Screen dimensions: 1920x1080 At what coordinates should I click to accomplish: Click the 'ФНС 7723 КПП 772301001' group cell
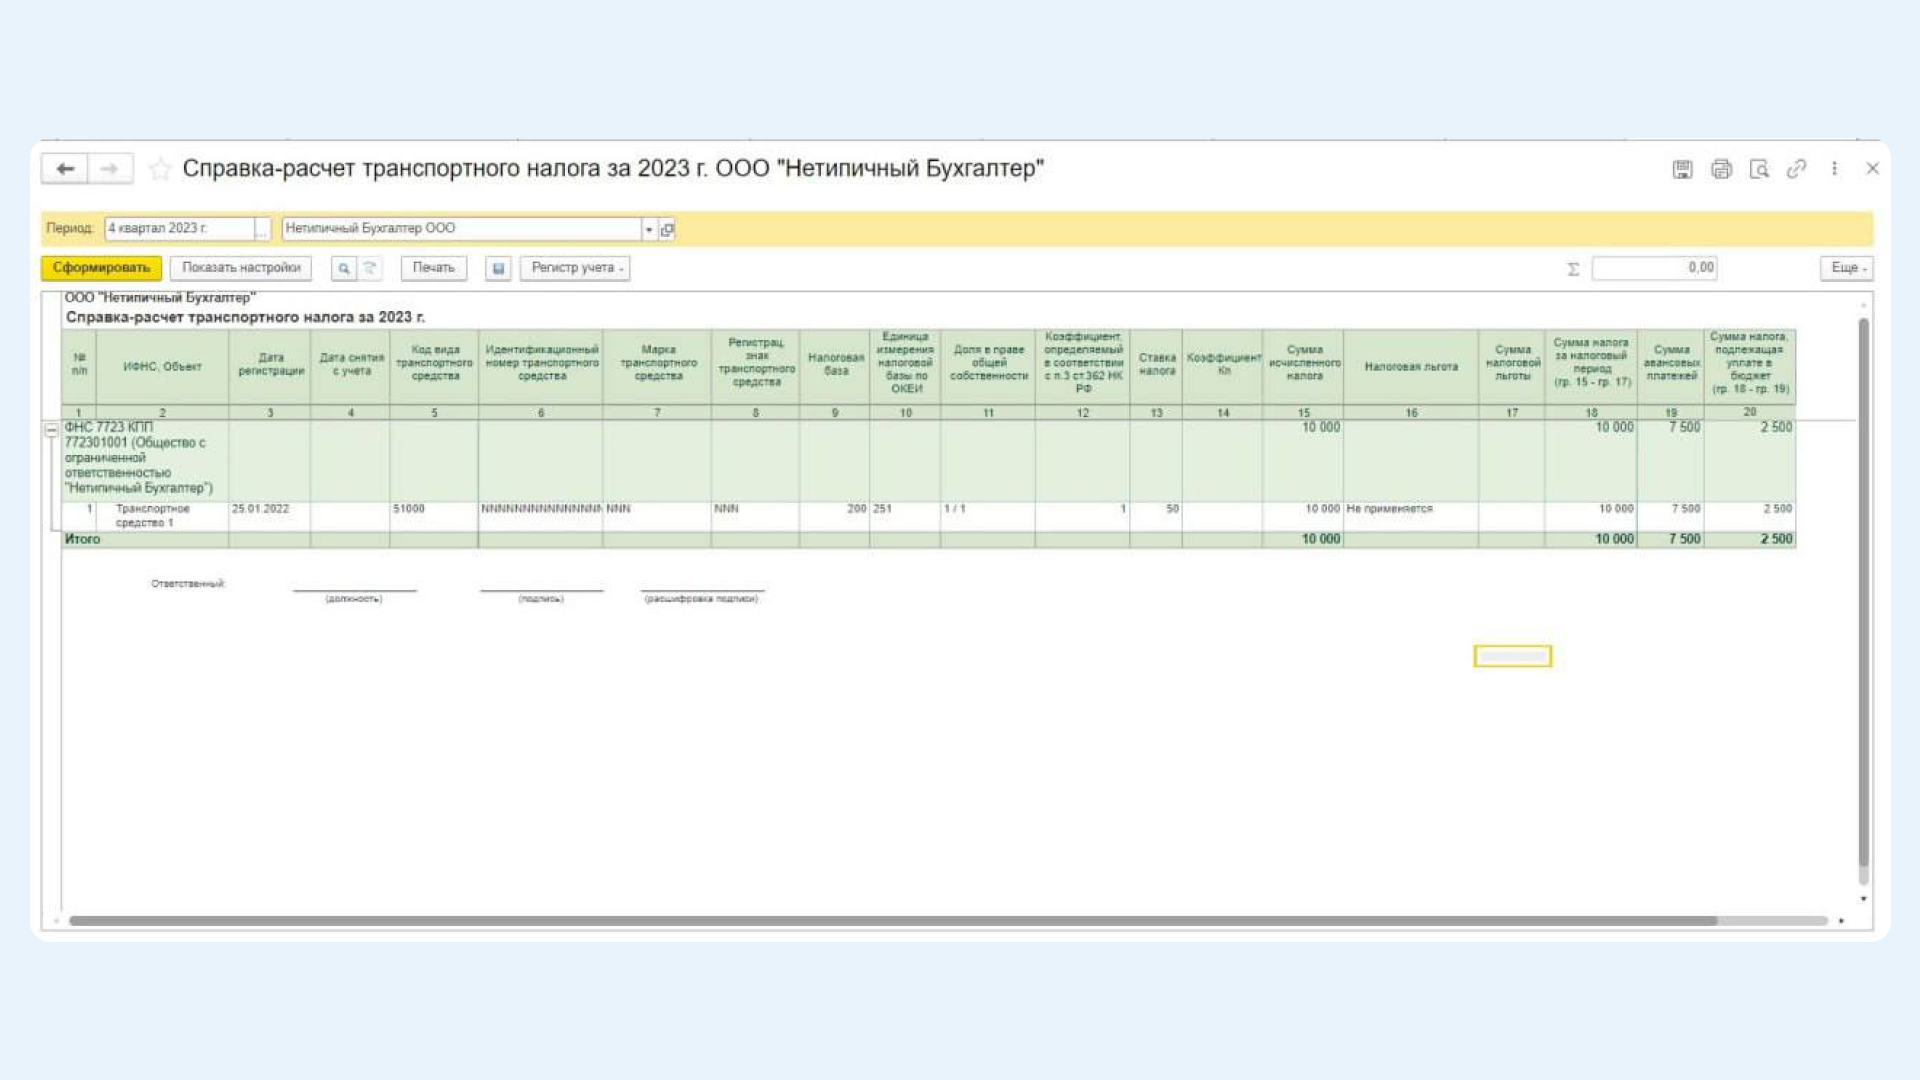pyautogui.click(x=145, y=458)
